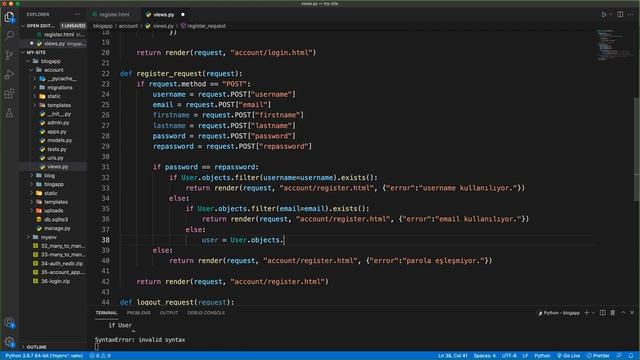Screen dimensions: 640x360
Task: Open urls.py in the explorer
Action: click(55, 158)
